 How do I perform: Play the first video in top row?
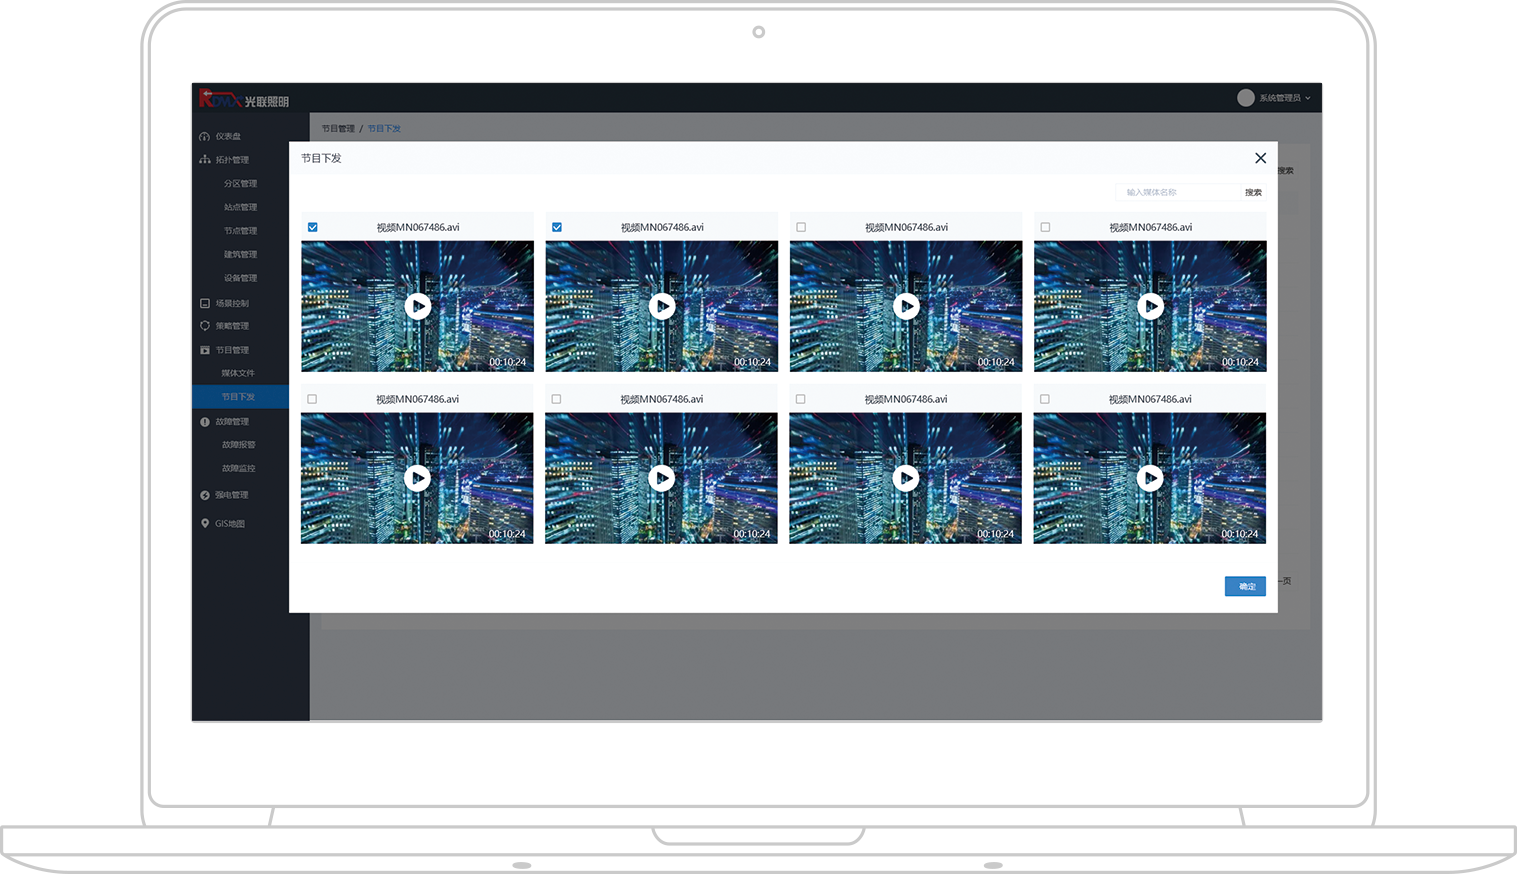click(x=418, y=306)
